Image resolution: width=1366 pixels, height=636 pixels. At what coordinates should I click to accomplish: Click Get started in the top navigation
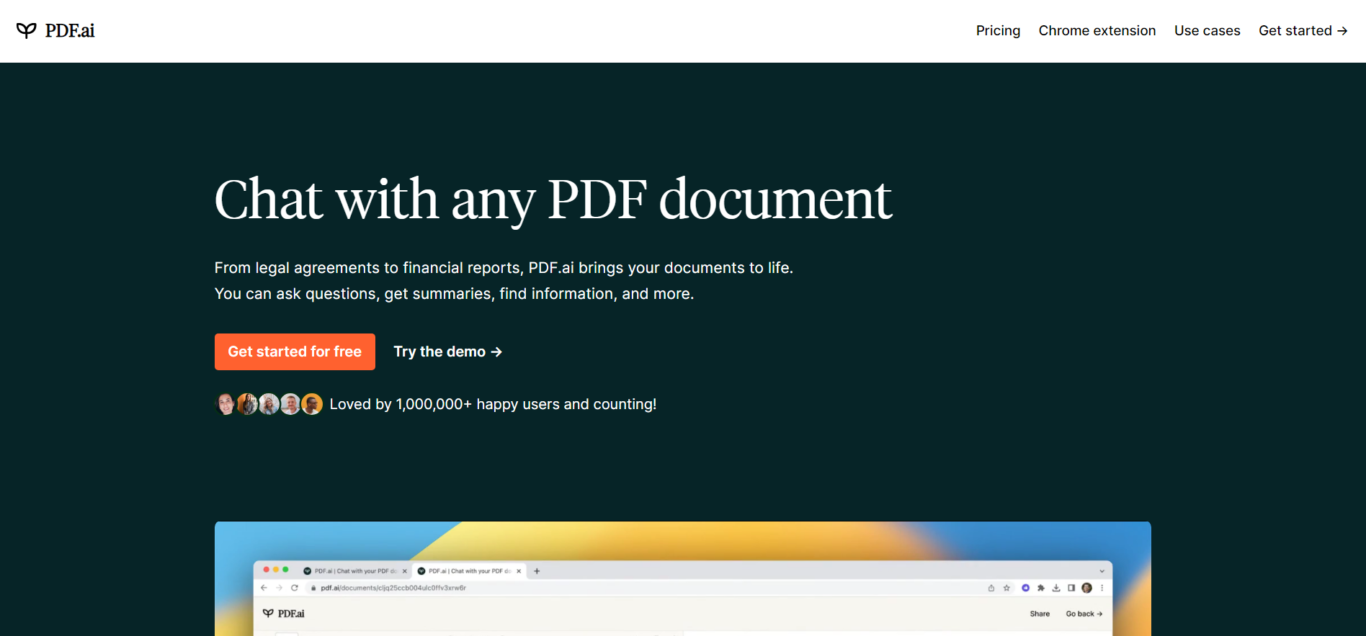[1303, 31]
